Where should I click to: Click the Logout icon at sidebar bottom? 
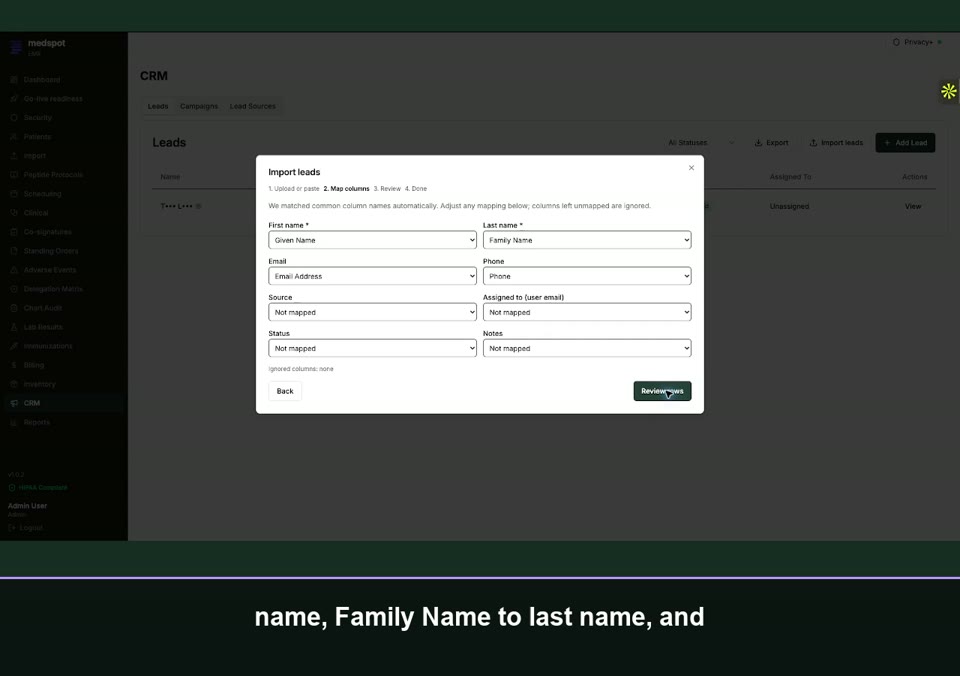(x=12, y=527)
